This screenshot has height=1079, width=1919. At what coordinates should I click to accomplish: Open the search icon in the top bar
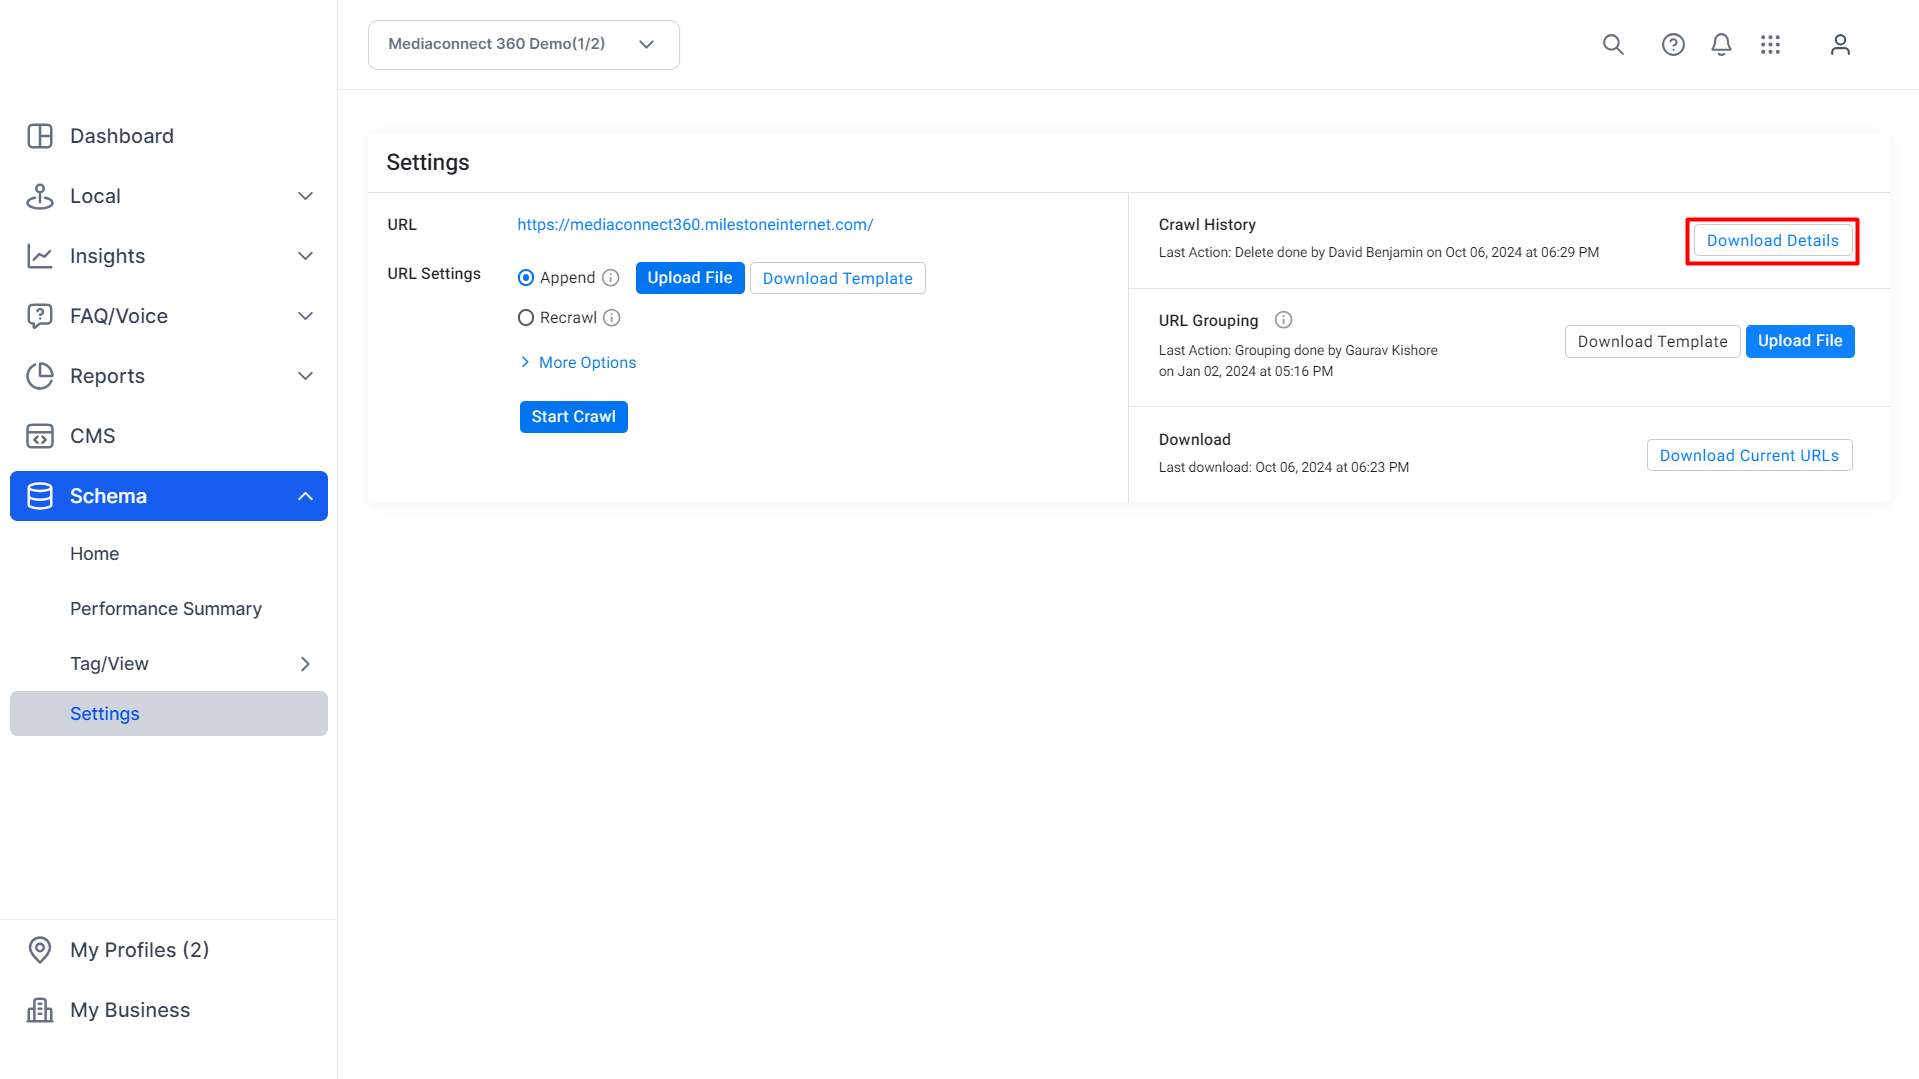[1613, 45]
